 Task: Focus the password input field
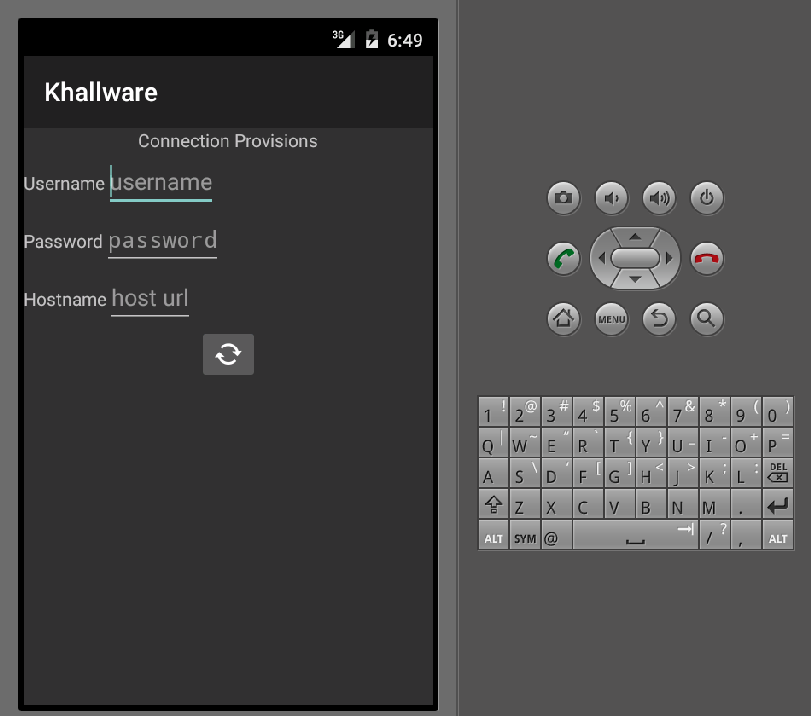tap(162, 242)
